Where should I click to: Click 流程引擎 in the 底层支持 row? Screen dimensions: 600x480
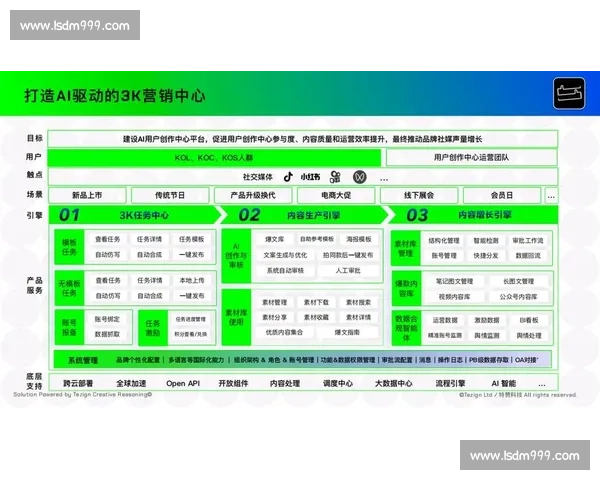450,384
